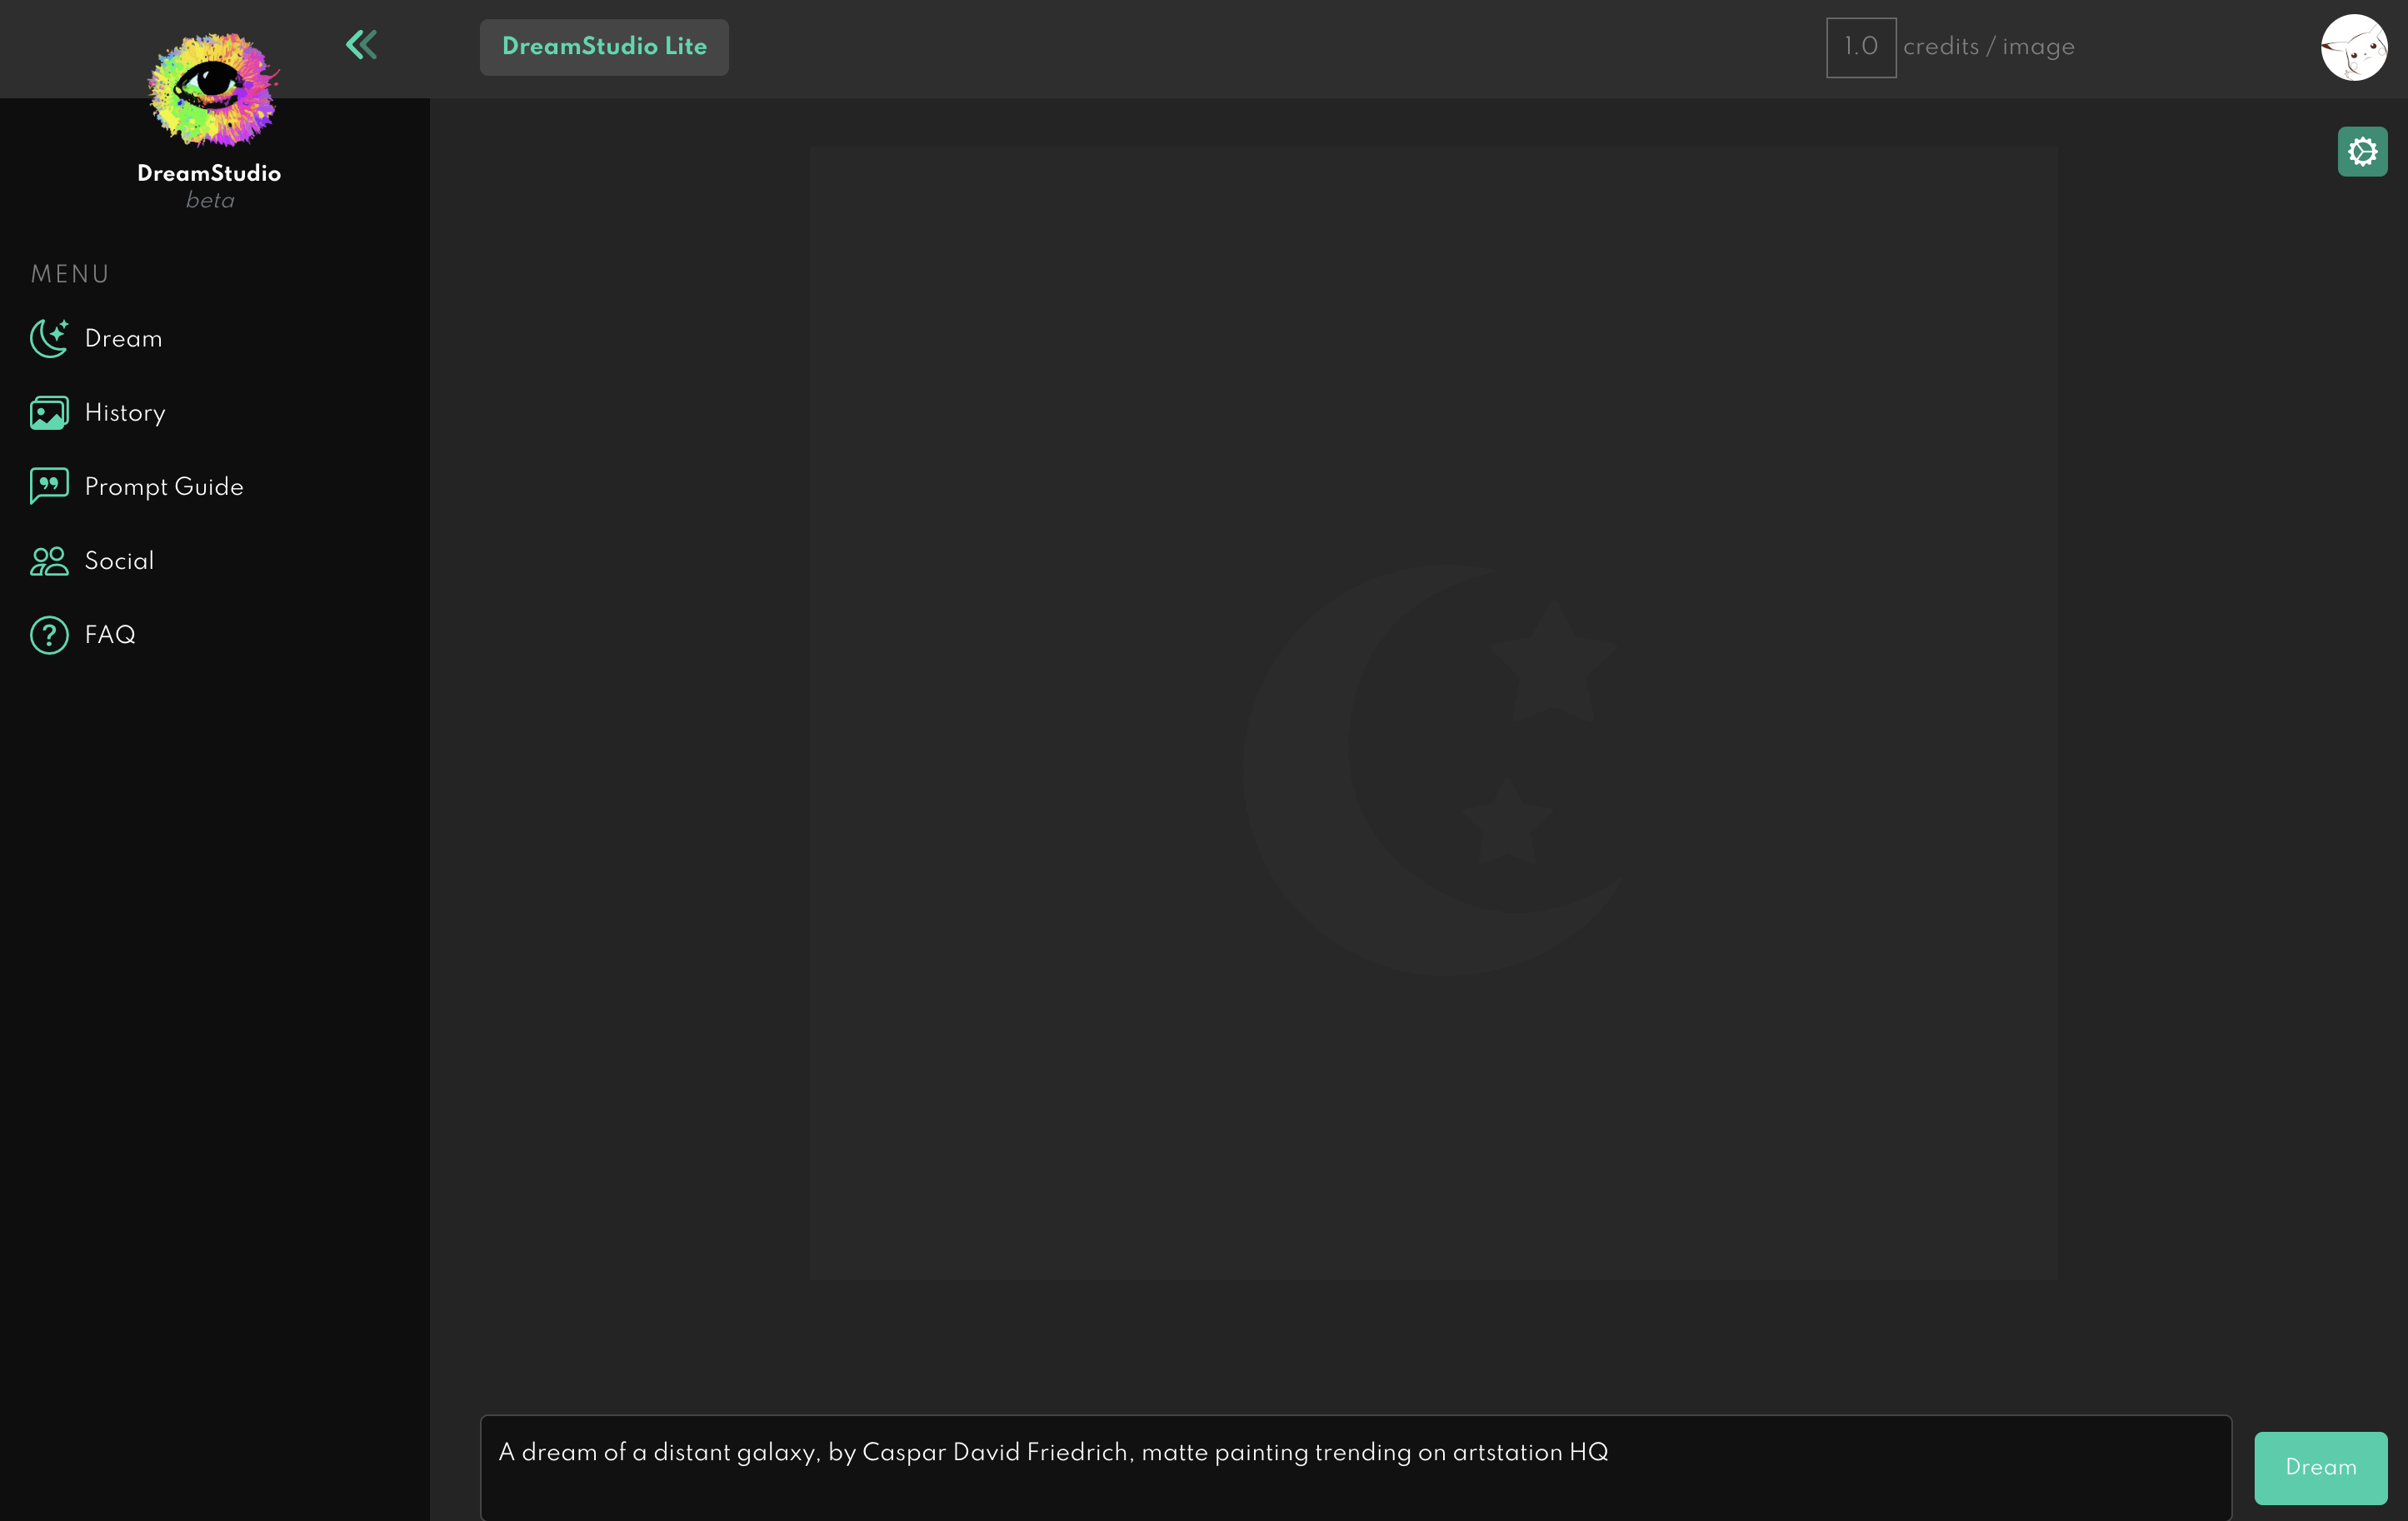Image resolution: width=2408 pixels, height=1521 pixels.
Task: Click the Dream navigation icon
Action: [x=49, y=338]
